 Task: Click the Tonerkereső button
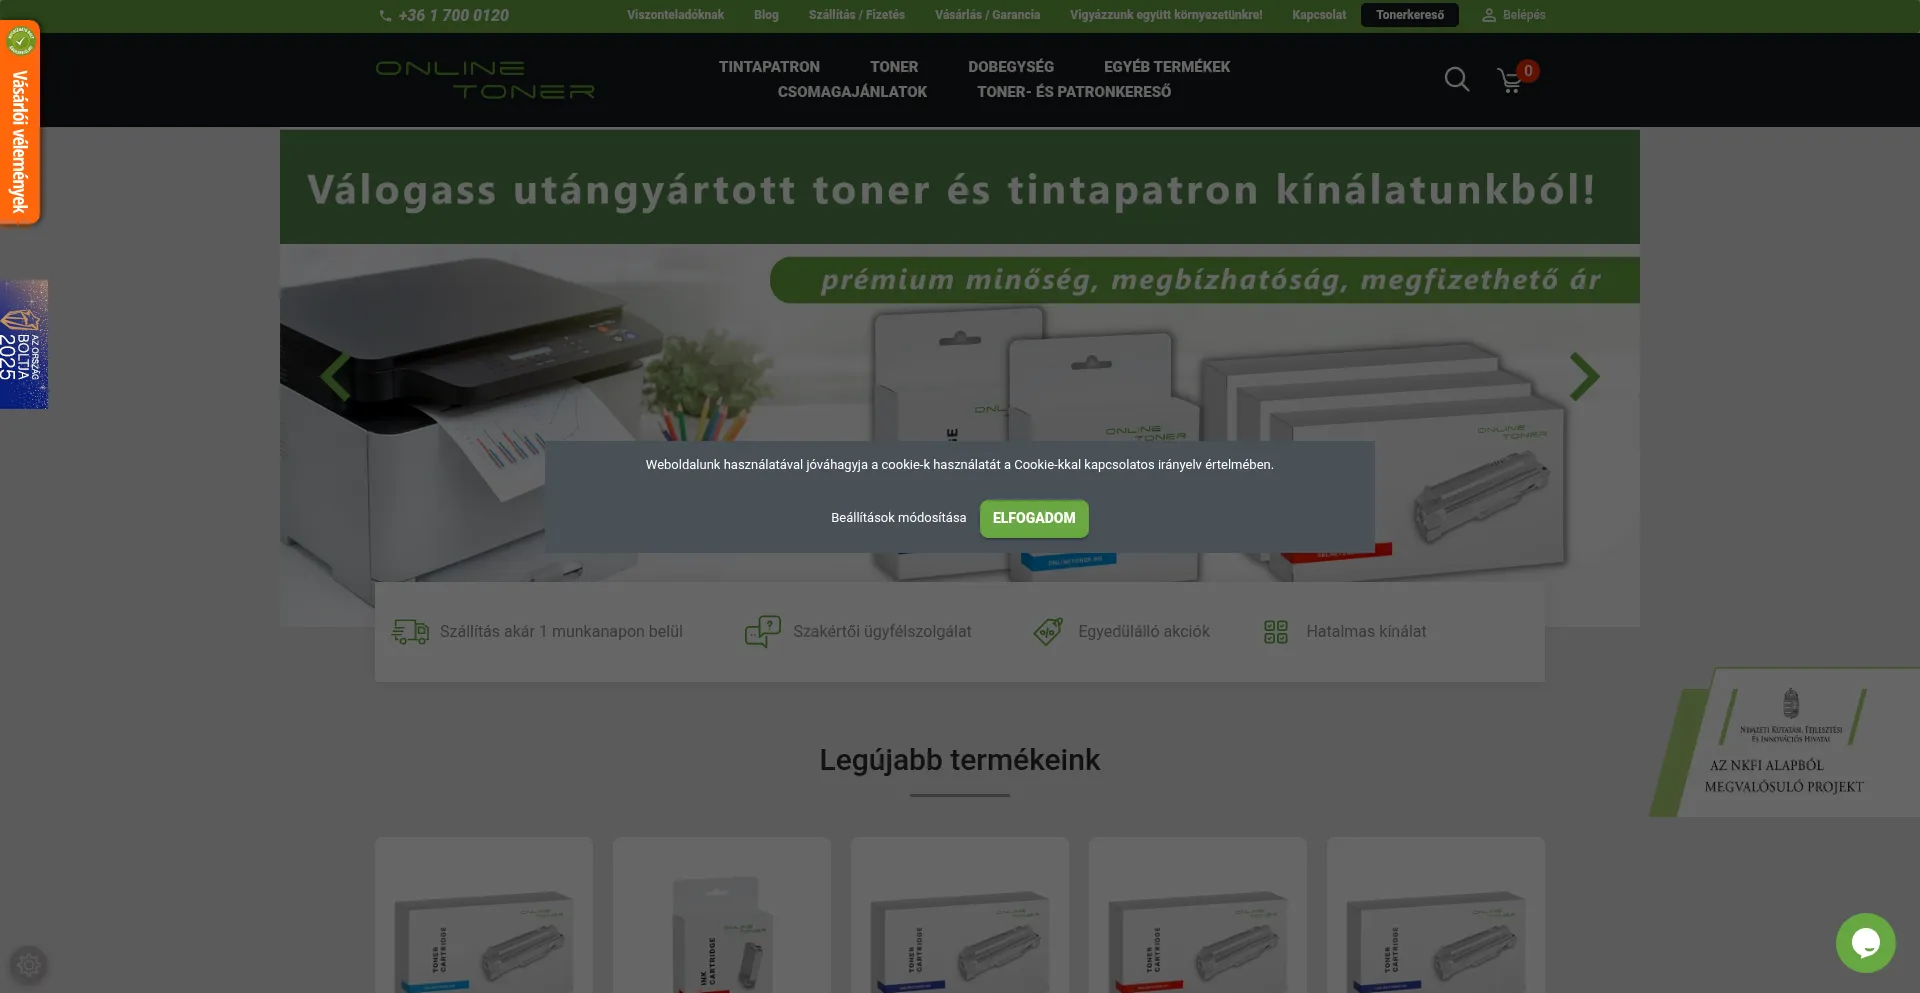pyautogui.click(x=1410, y=15)
